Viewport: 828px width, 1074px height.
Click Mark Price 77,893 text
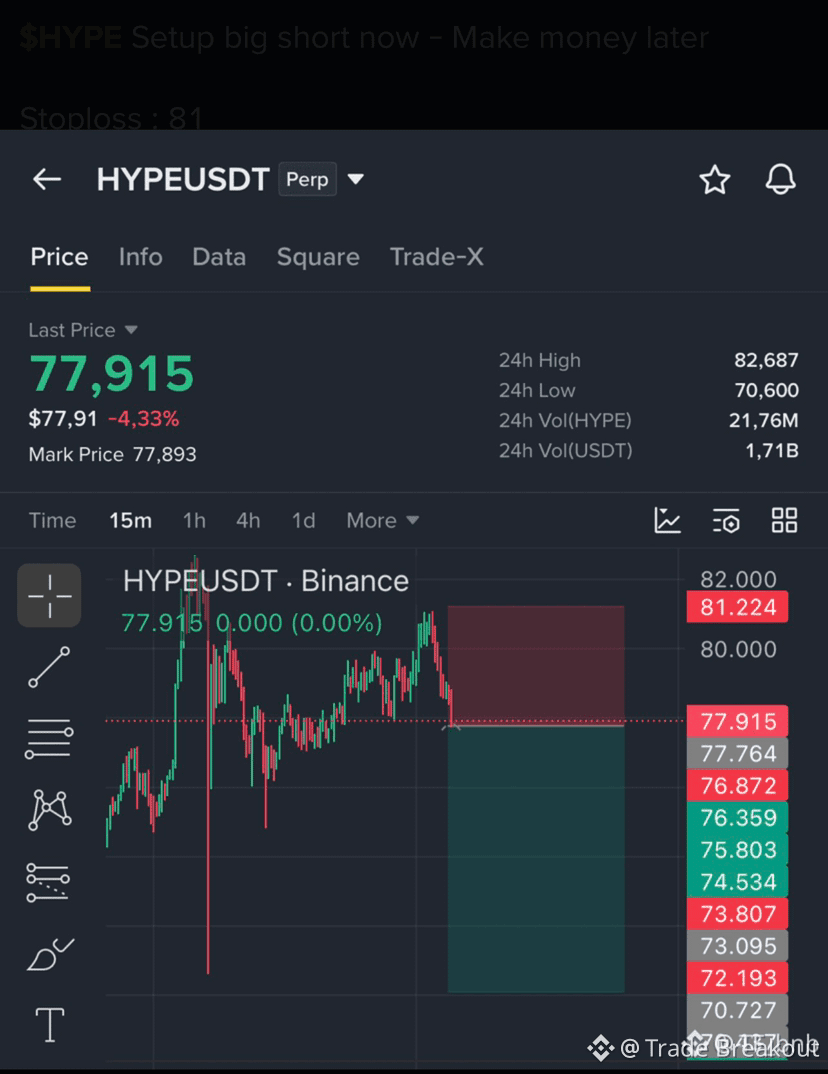112,454
